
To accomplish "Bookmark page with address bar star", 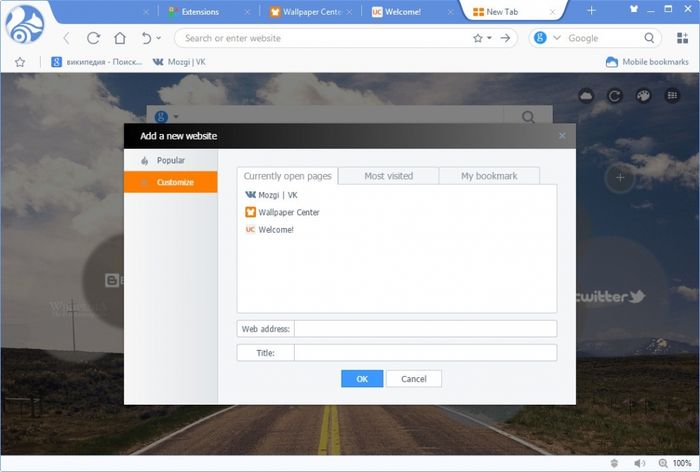I will tap(478, 38).
